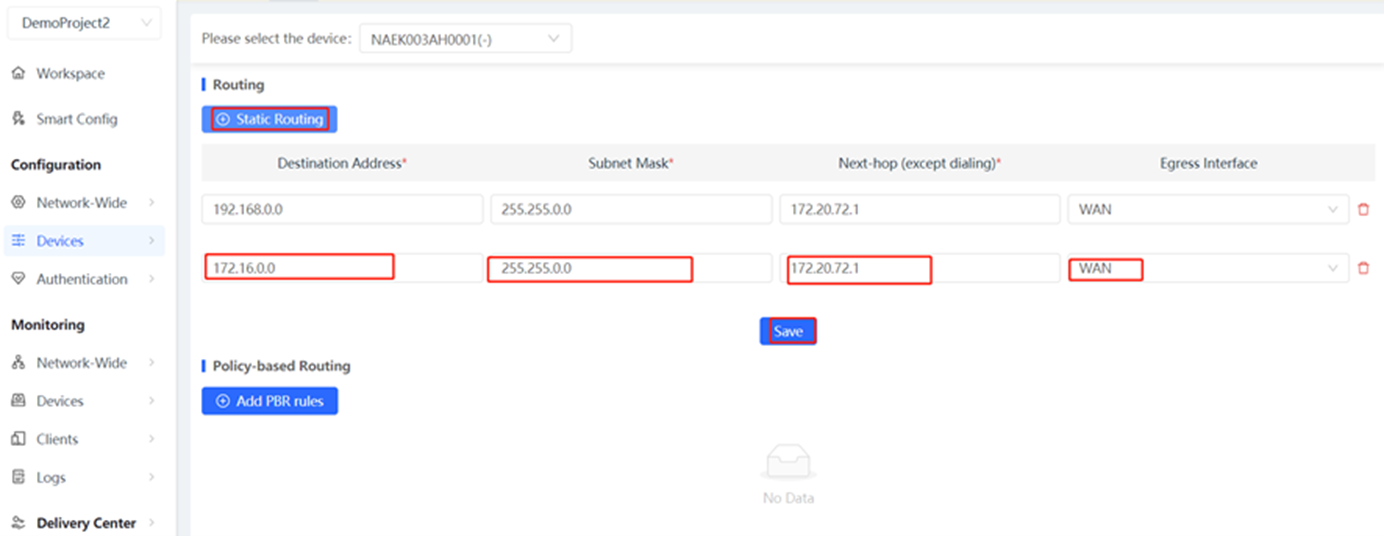Viewport: 1384px width, 536px height.
Task: Click the Add PBR rules button
Action: coord(270,401)
